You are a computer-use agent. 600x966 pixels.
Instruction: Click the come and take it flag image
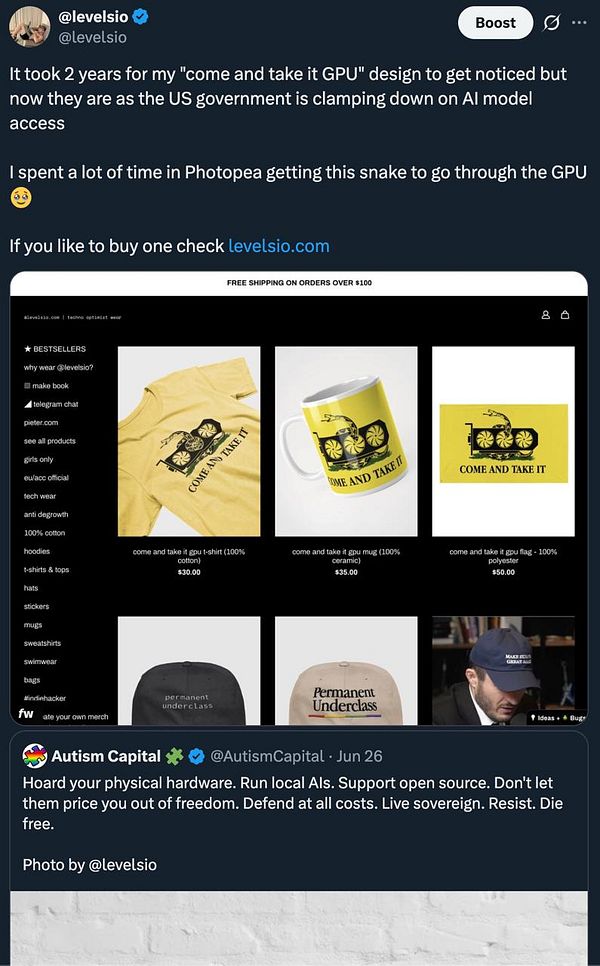click(503, 441)
